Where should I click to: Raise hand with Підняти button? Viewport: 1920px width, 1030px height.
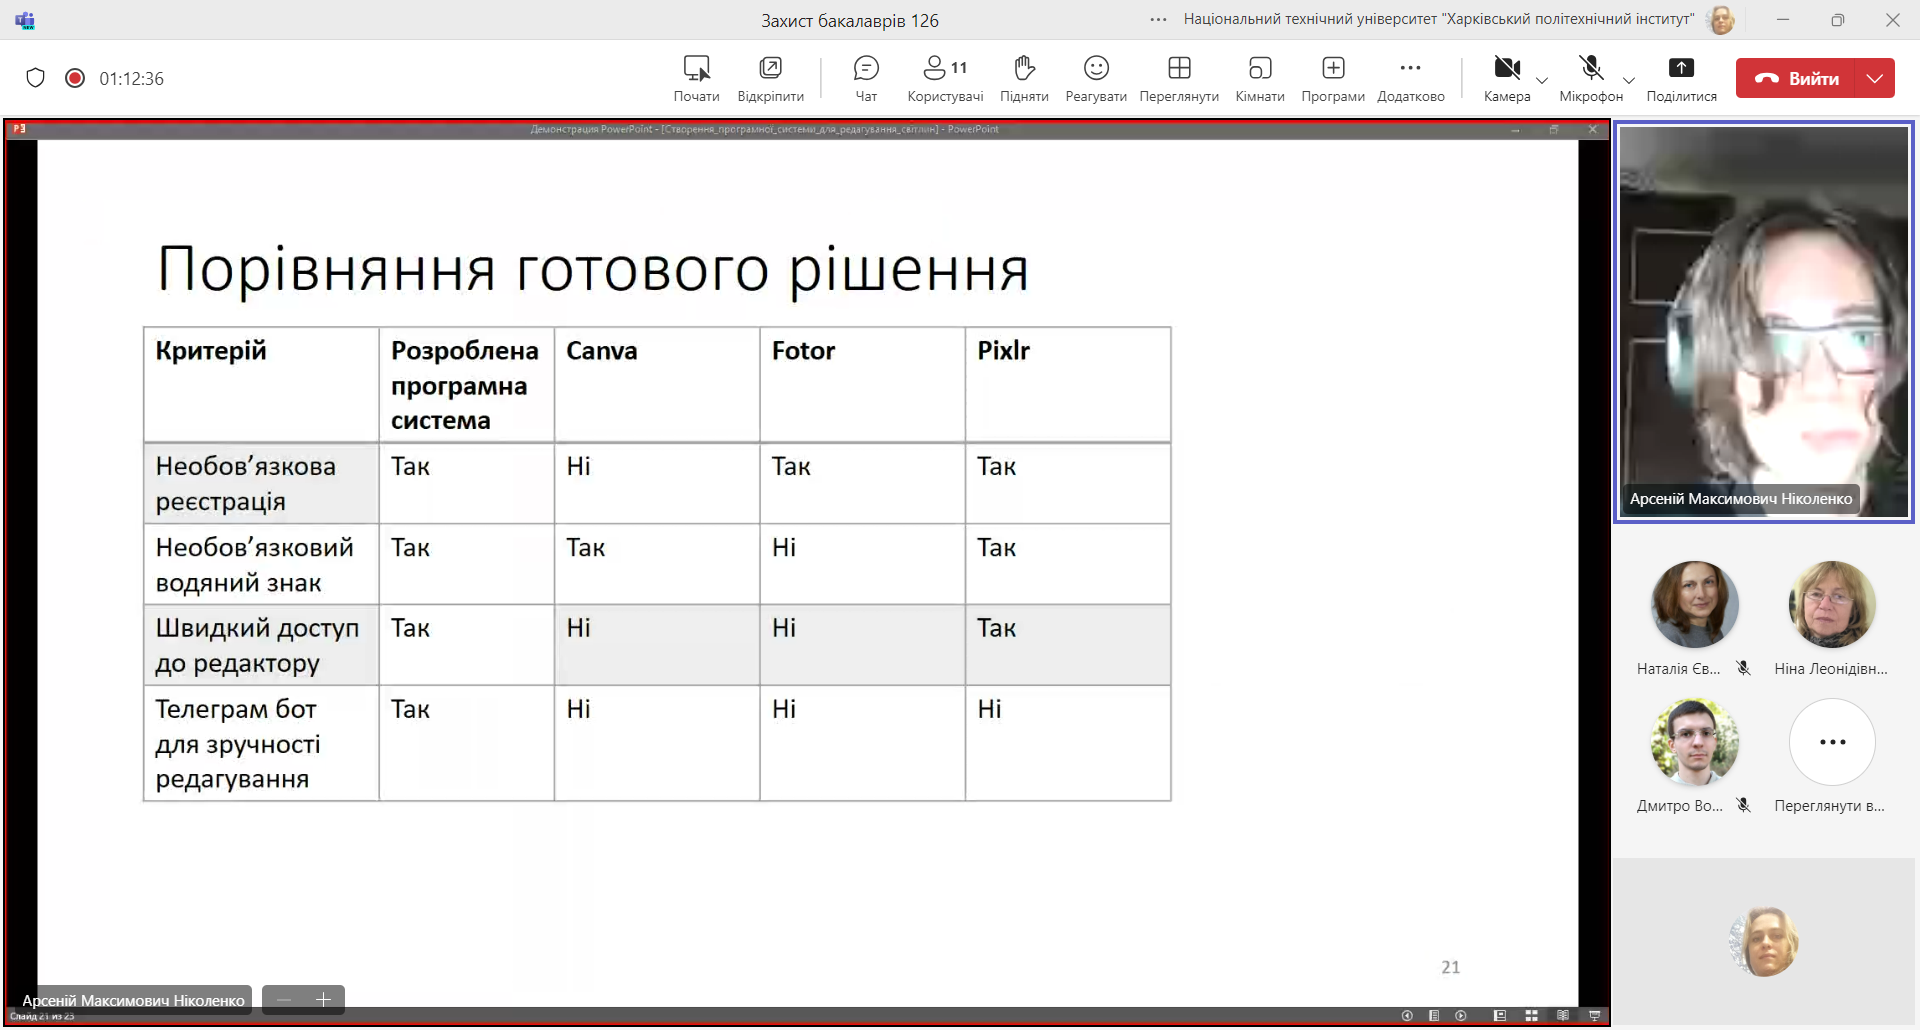[1023, 78]
